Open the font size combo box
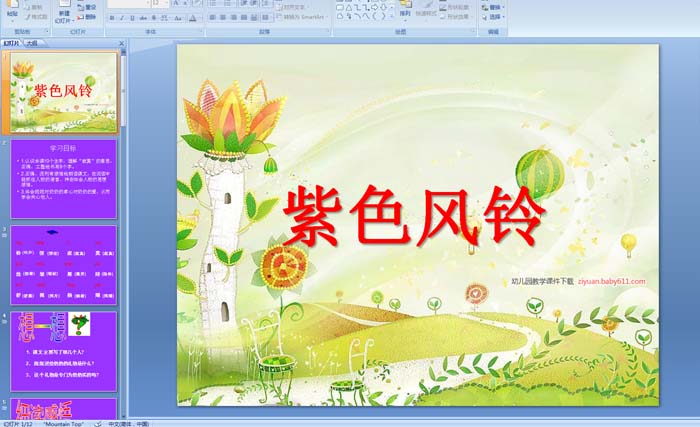 pos(160,3)
